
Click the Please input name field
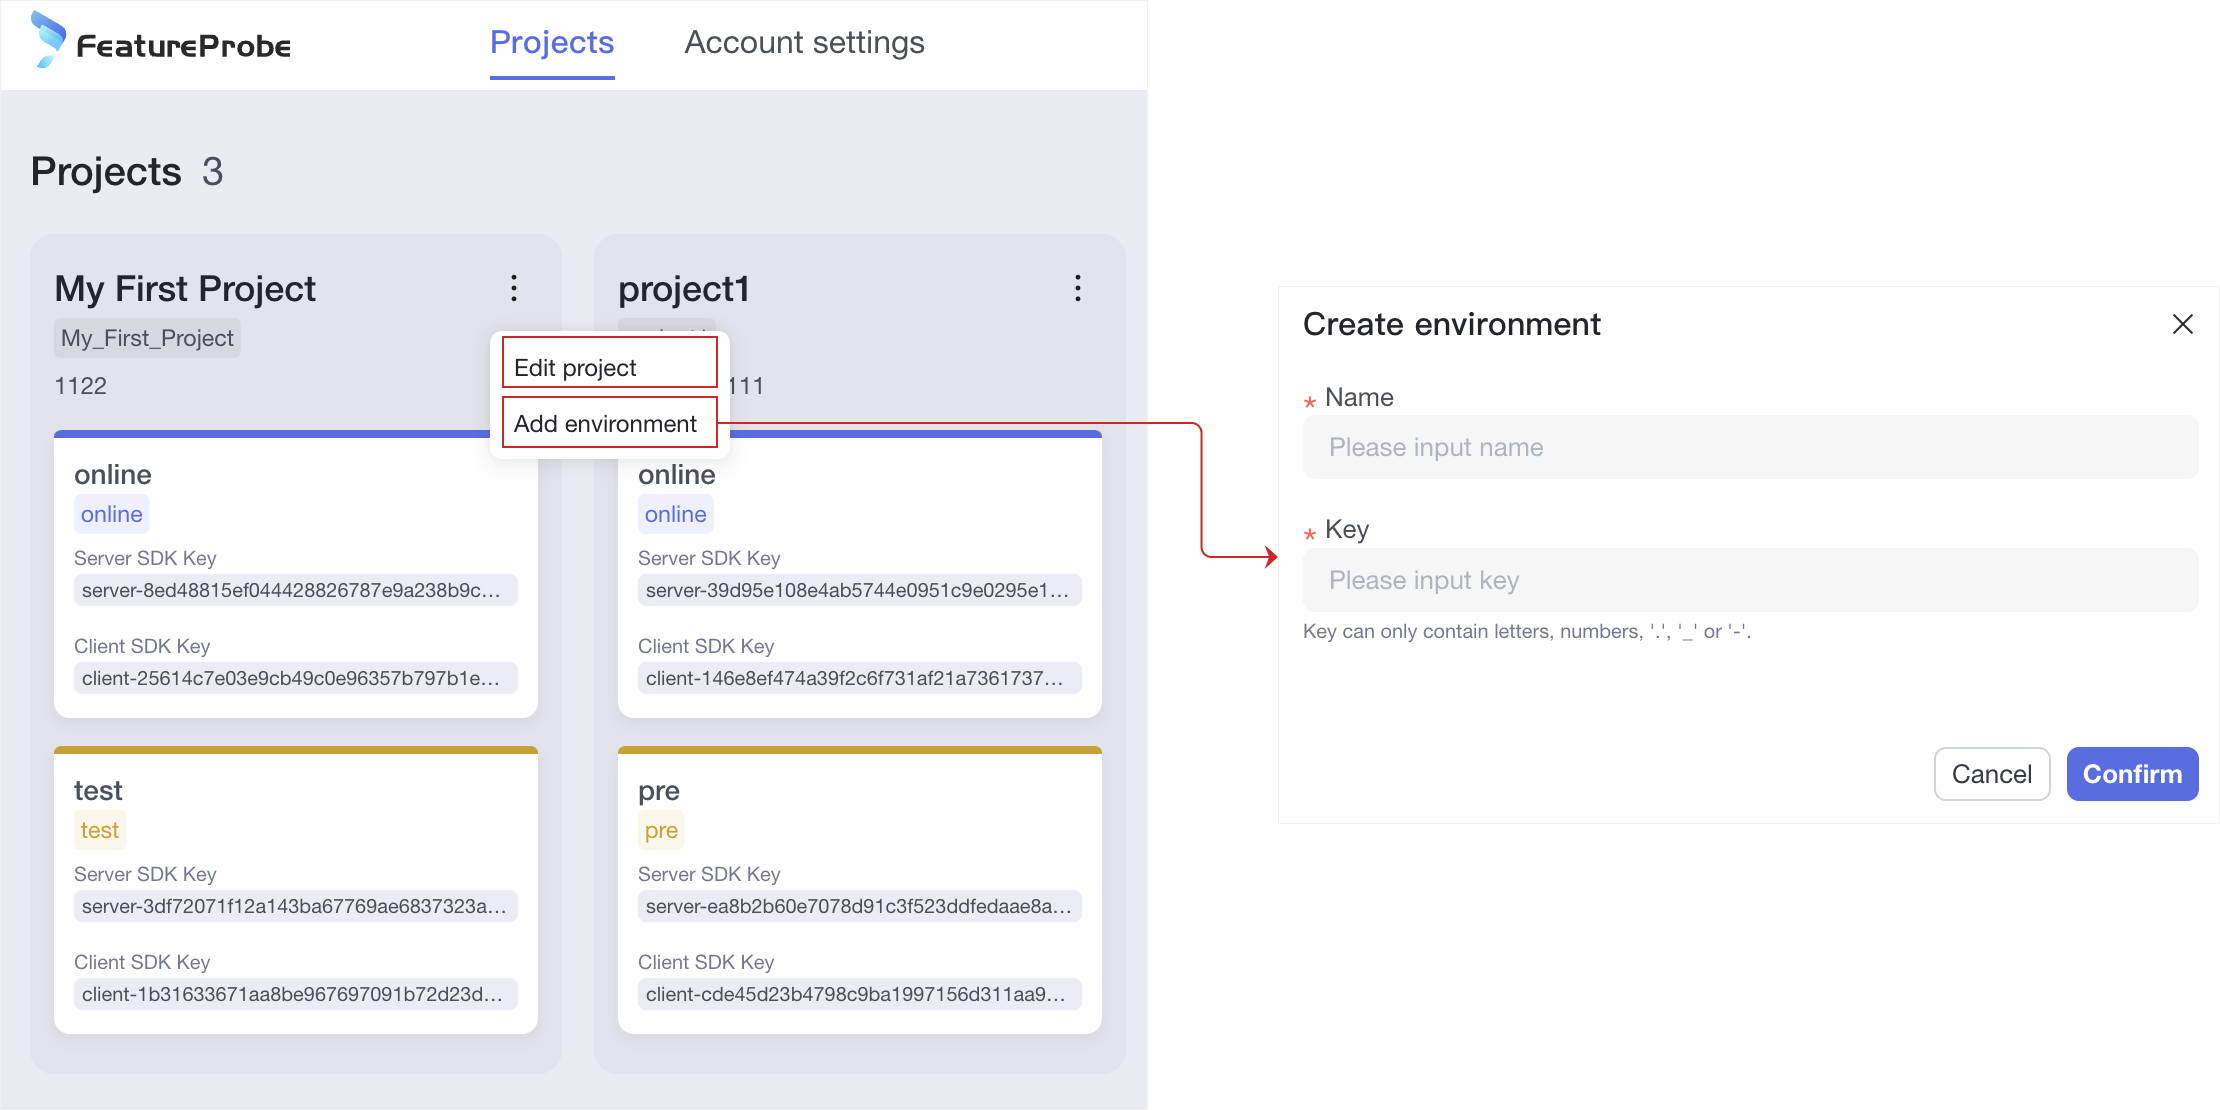pyautogui.click(x=1750, y=447)
